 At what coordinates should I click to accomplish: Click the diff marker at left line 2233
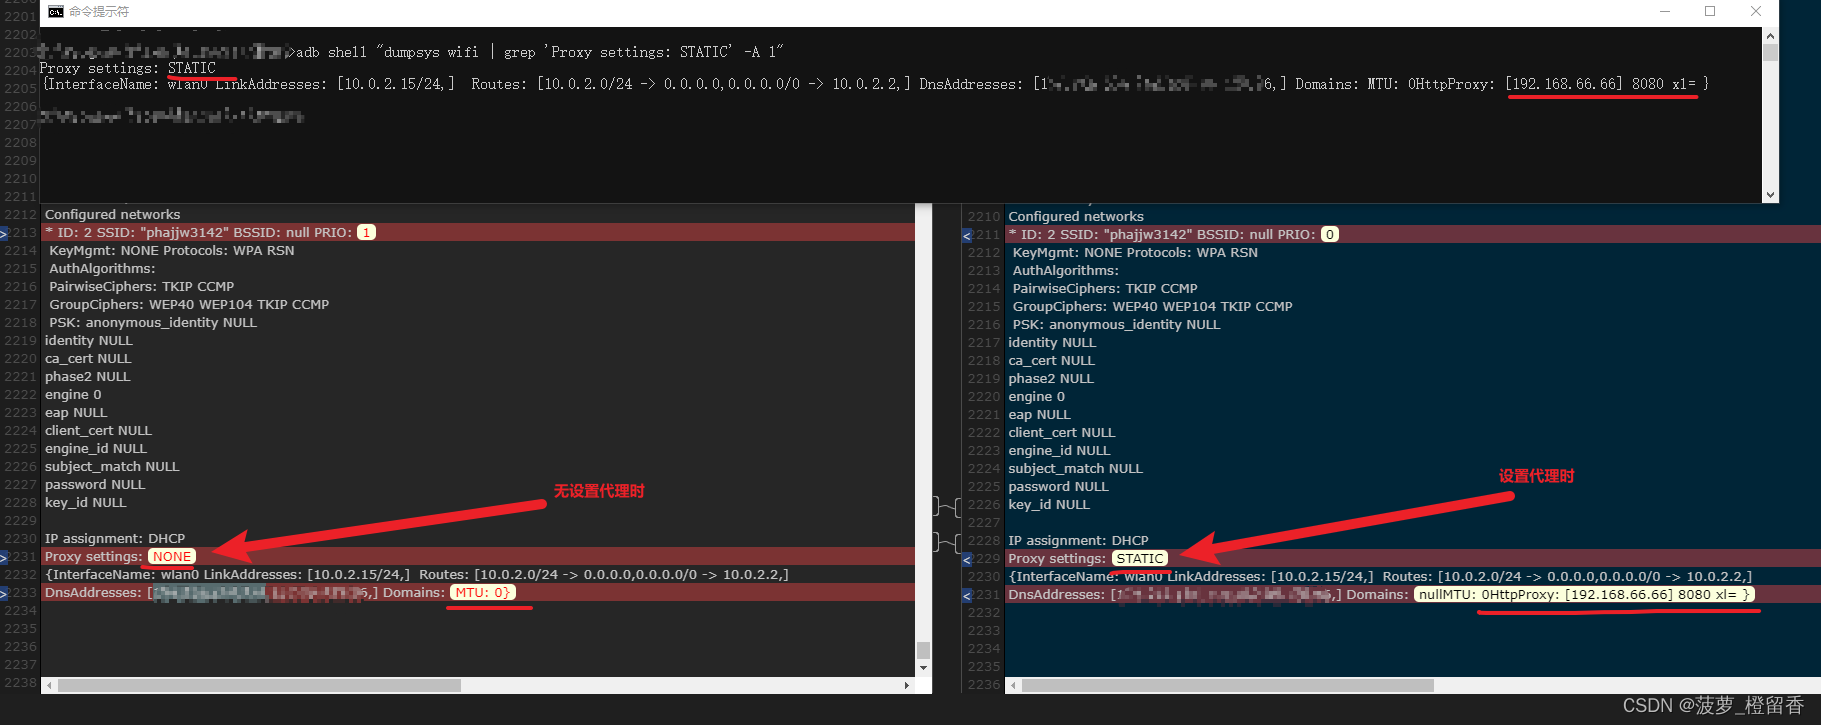point(4,593)
